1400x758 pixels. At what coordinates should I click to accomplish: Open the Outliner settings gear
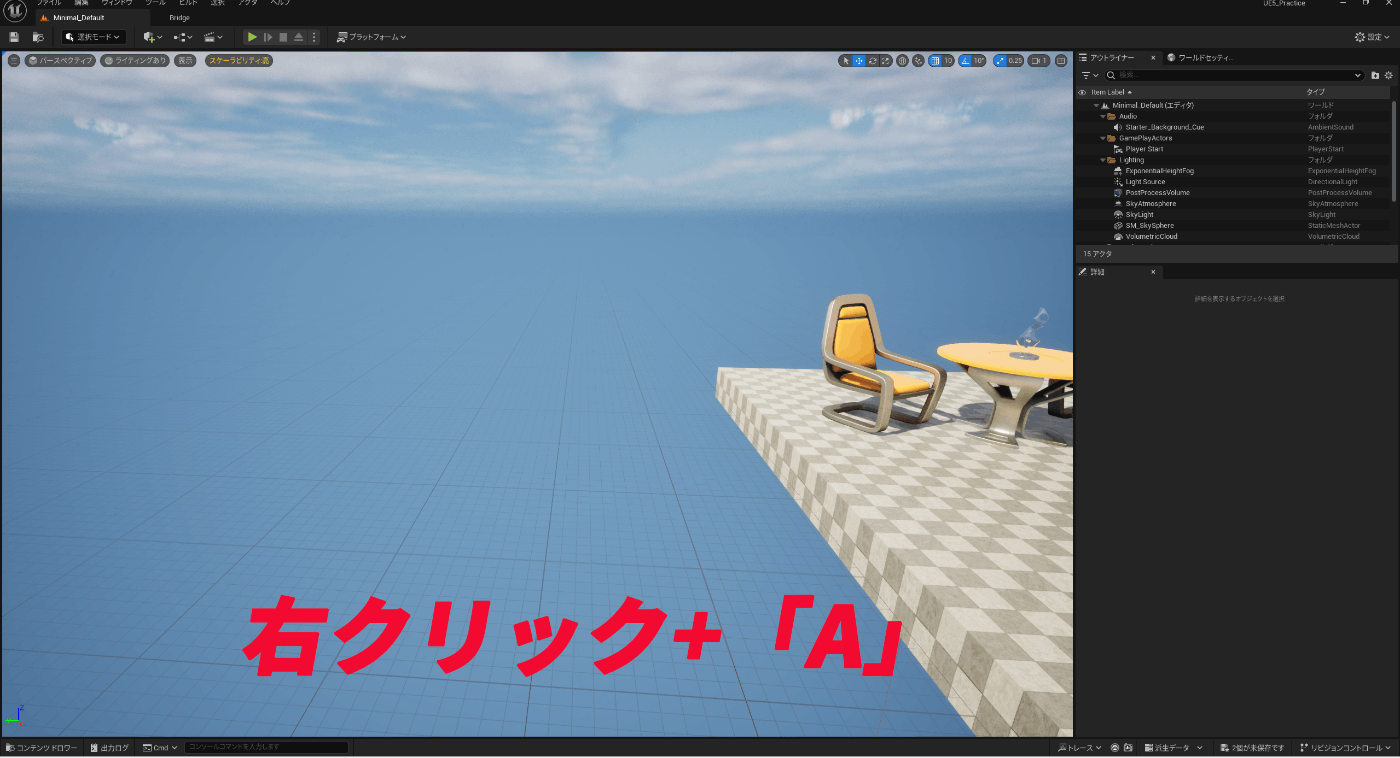point(1389,75)
